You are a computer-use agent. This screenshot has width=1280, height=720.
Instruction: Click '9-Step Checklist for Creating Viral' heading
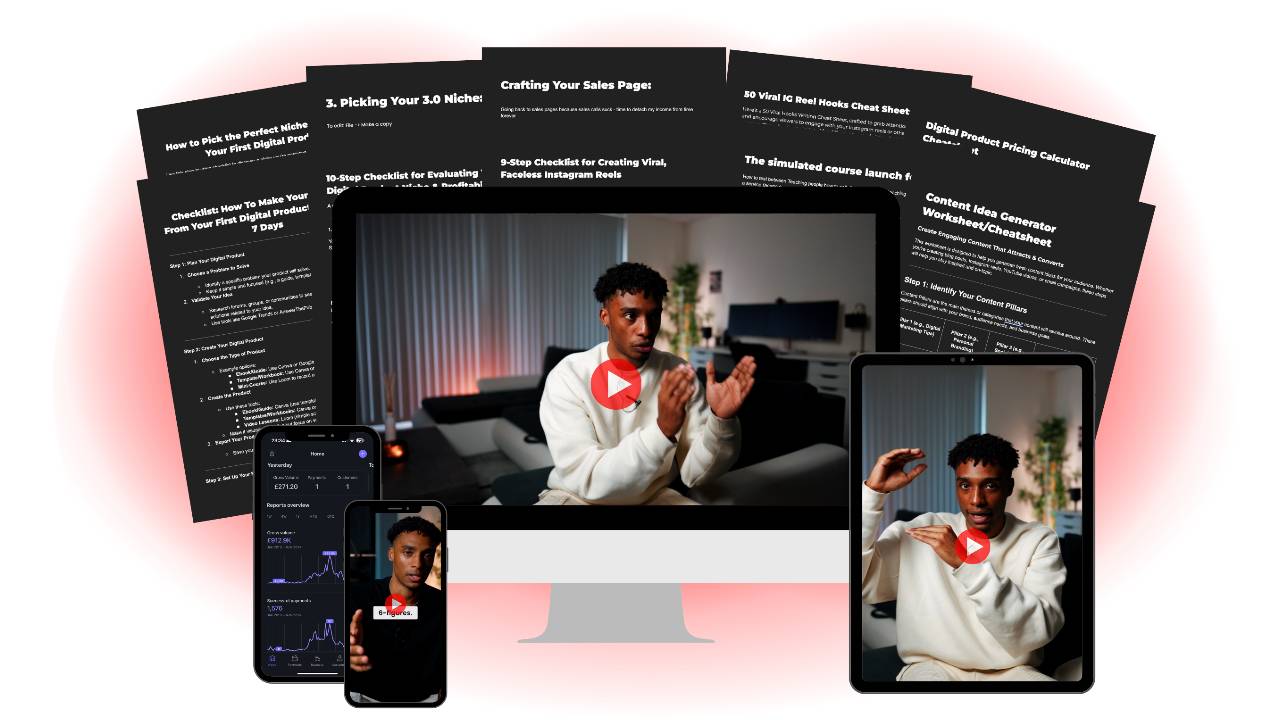(x=584, y=168)
